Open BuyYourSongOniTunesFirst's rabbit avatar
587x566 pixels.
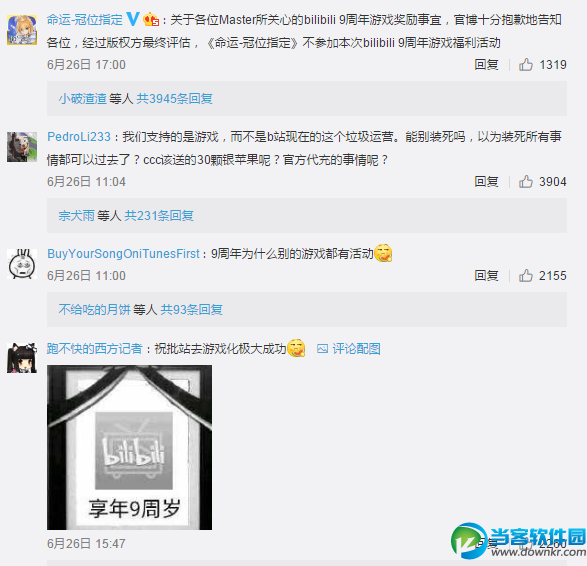tap(22, 264)
